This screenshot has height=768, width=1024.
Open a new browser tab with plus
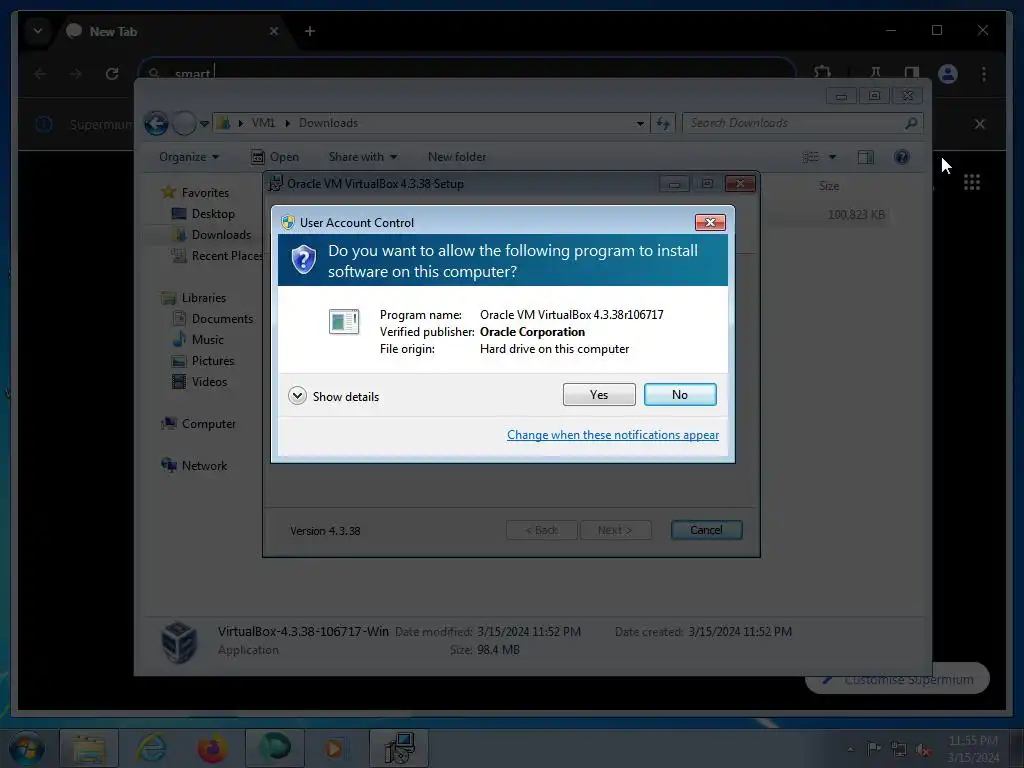310,31
